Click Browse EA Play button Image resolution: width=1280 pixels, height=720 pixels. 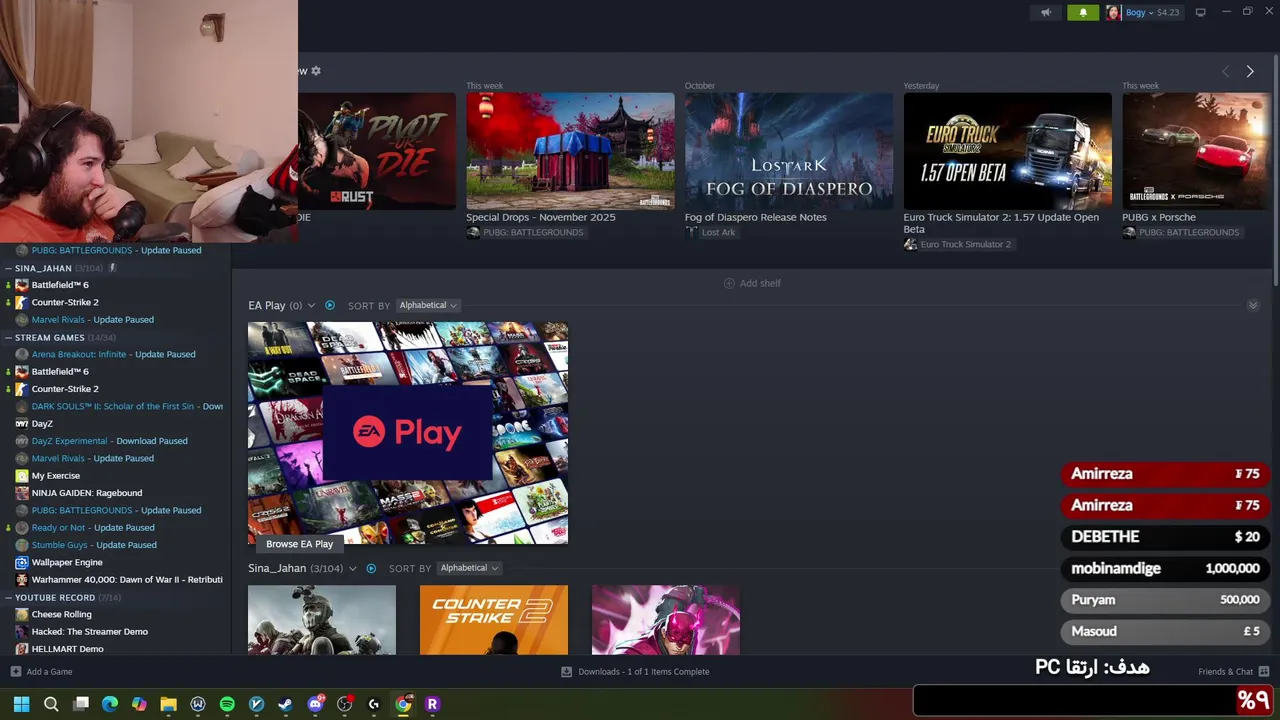tap(299, 544)
